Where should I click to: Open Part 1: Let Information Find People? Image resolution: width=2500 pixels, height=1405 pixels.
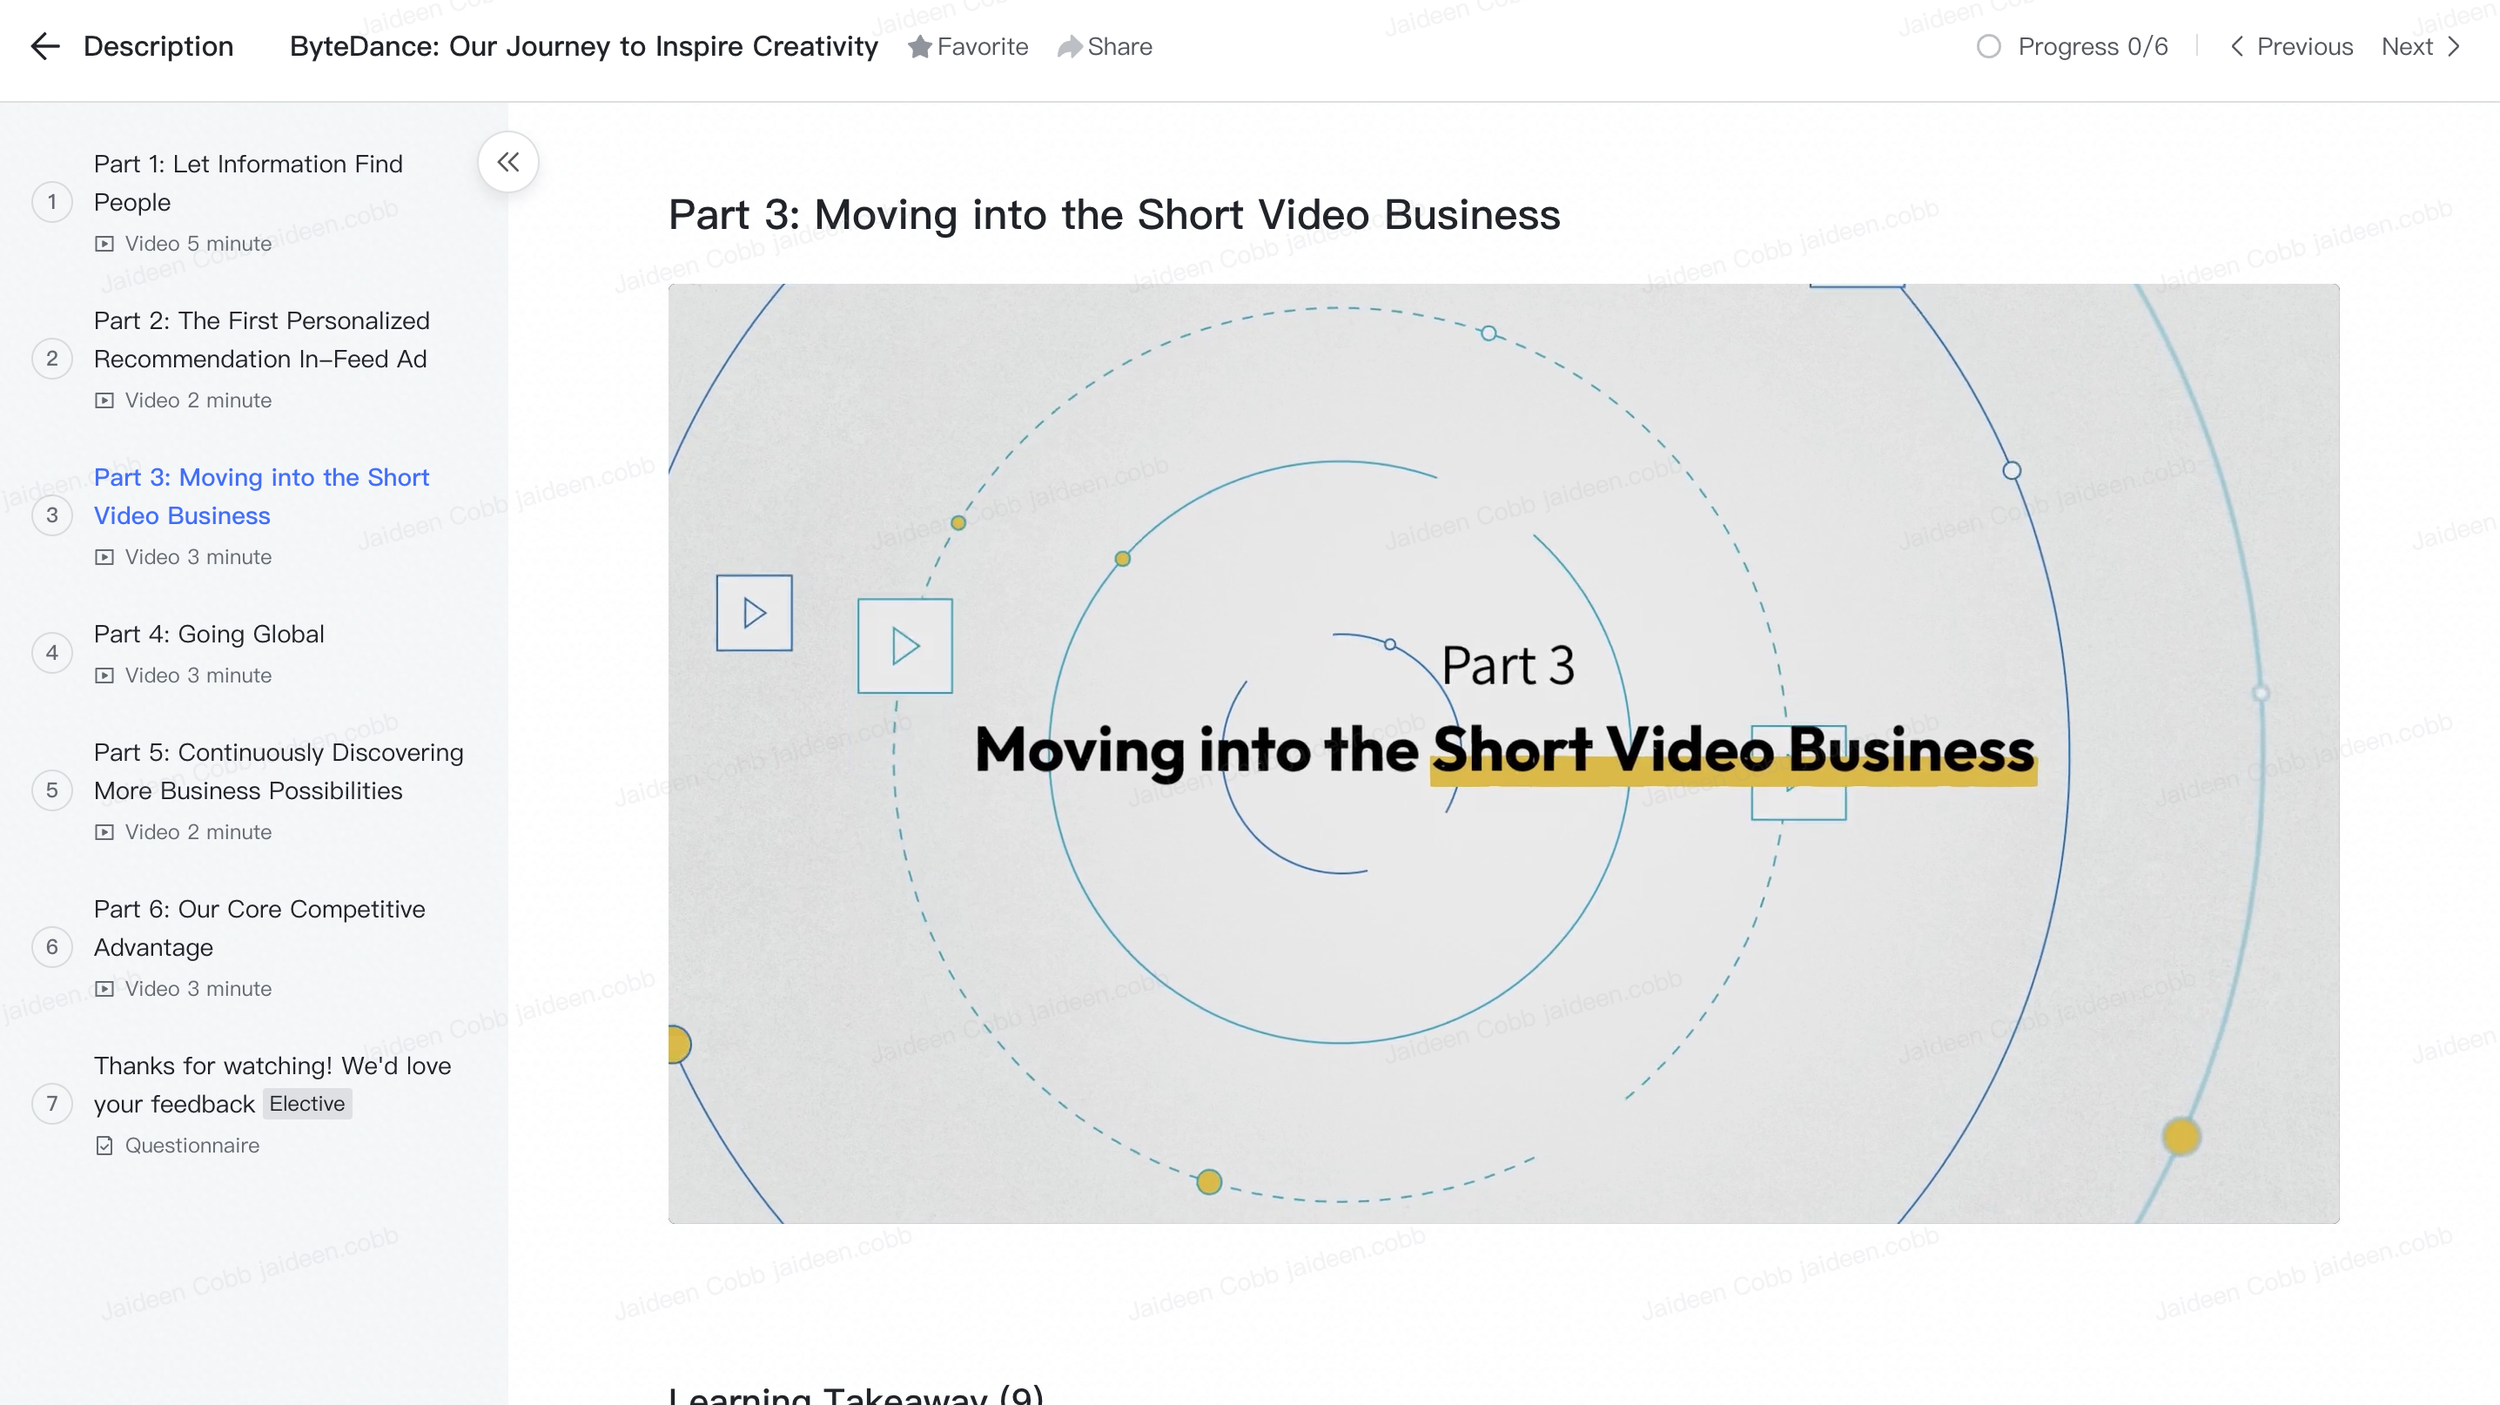248,183
